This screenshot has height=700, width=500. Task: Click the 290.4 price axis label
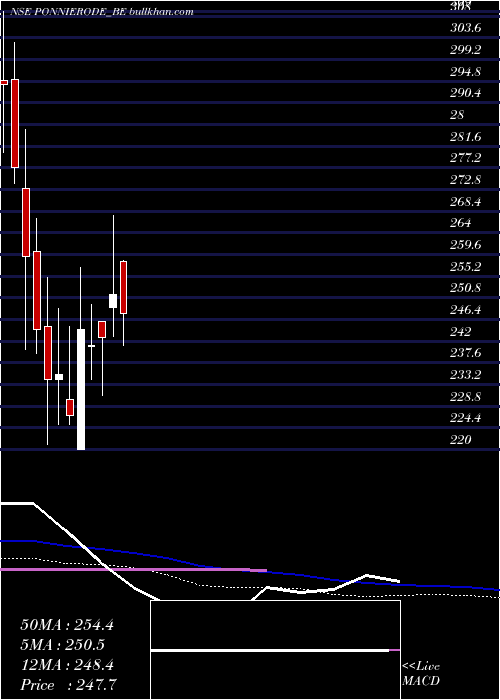[x=465, y=93]
